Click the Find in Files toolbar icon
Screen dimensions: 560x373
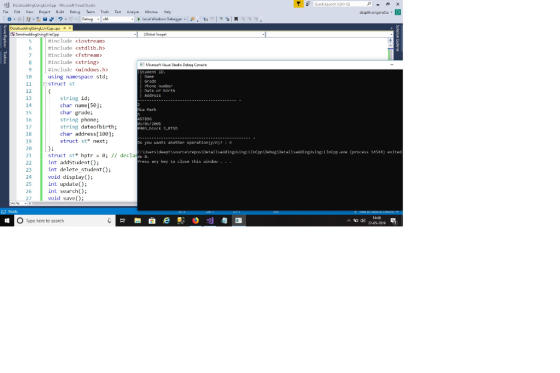pyautogui.click(x=192, y=19)
